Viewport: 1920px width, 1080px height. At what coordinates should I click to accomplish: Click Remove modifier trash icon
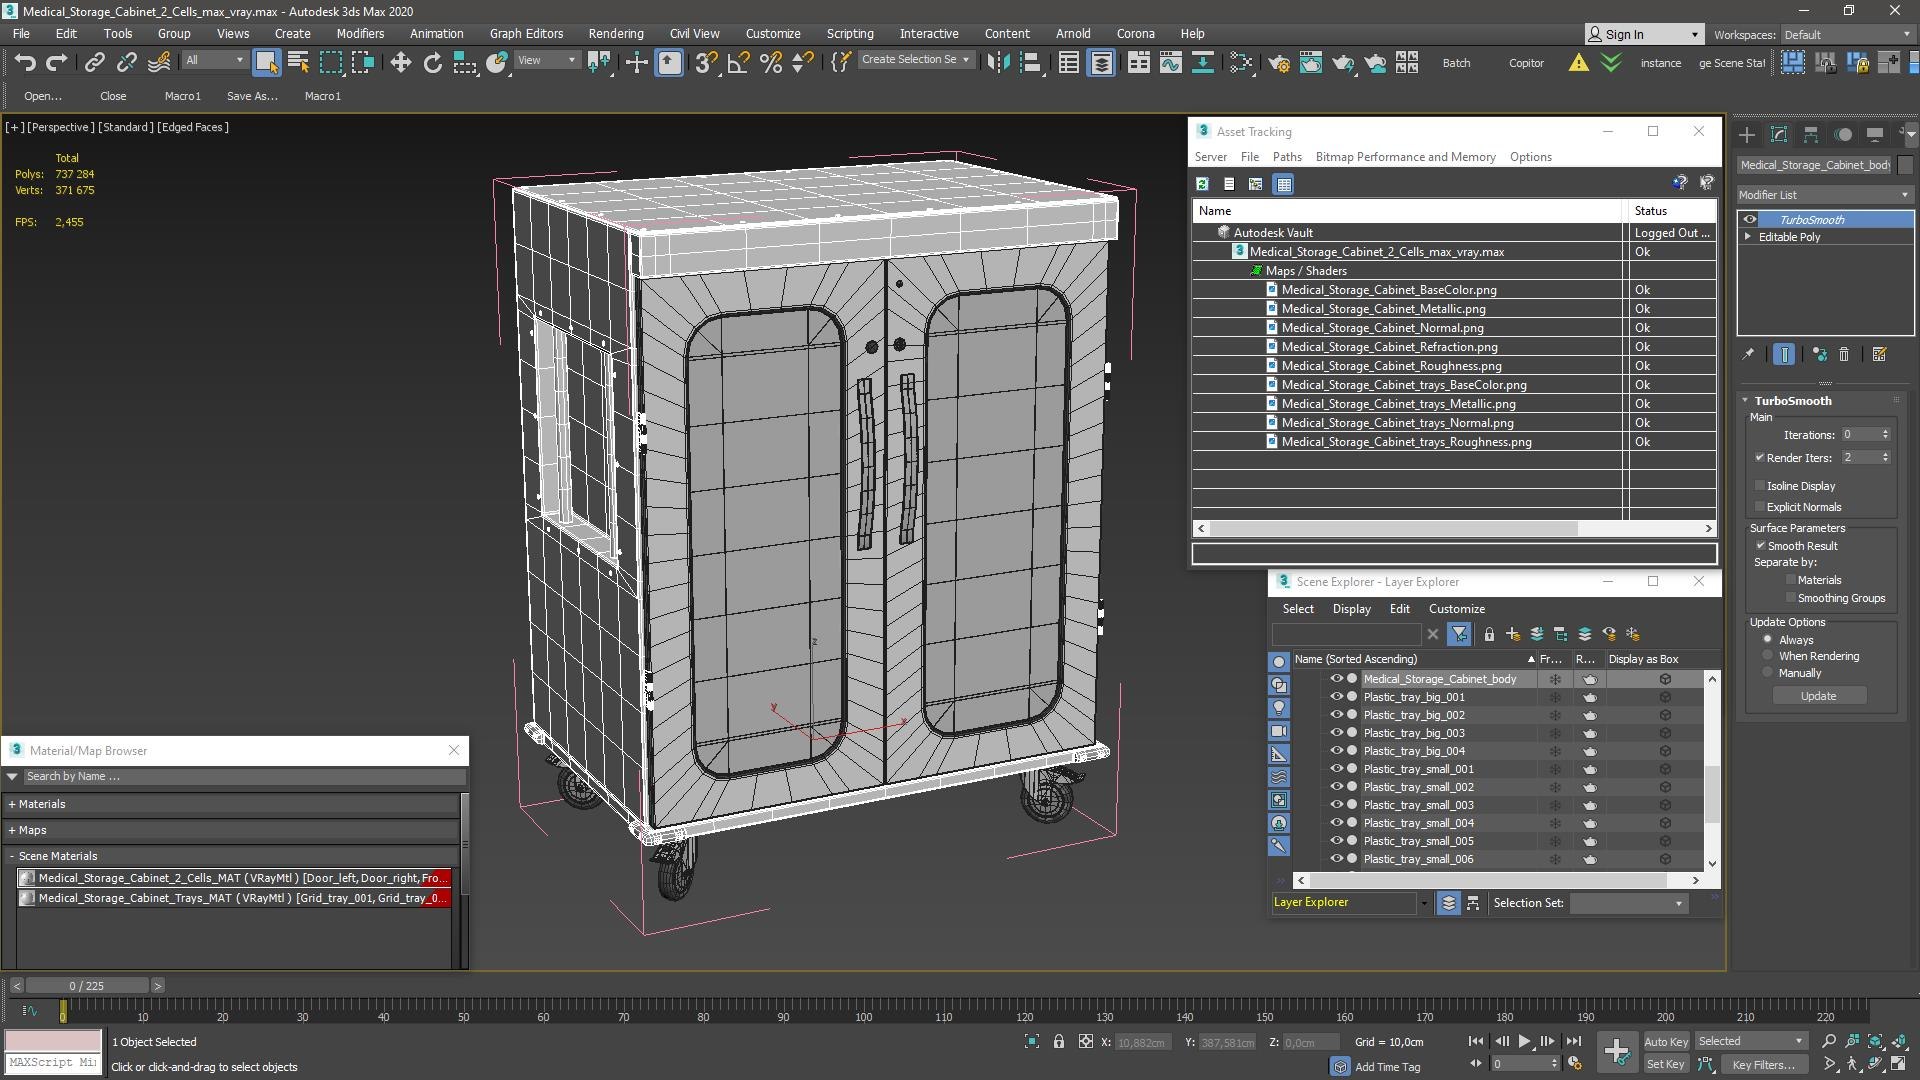(x=1844, y=354)
